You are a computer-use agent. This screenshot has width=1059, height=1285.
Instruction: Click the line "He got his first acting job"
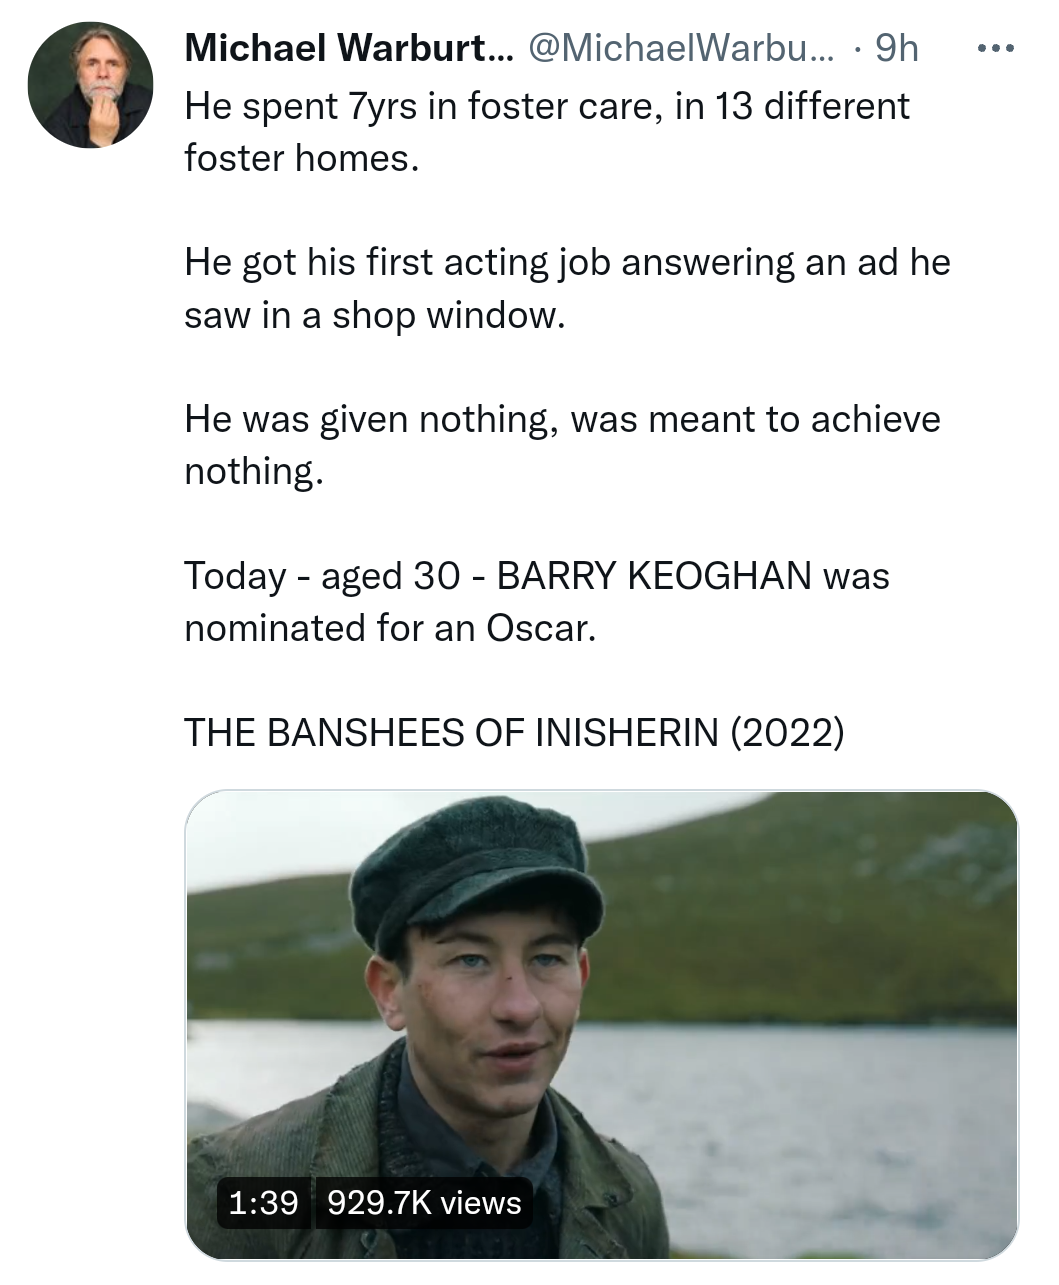click(566, 263)
